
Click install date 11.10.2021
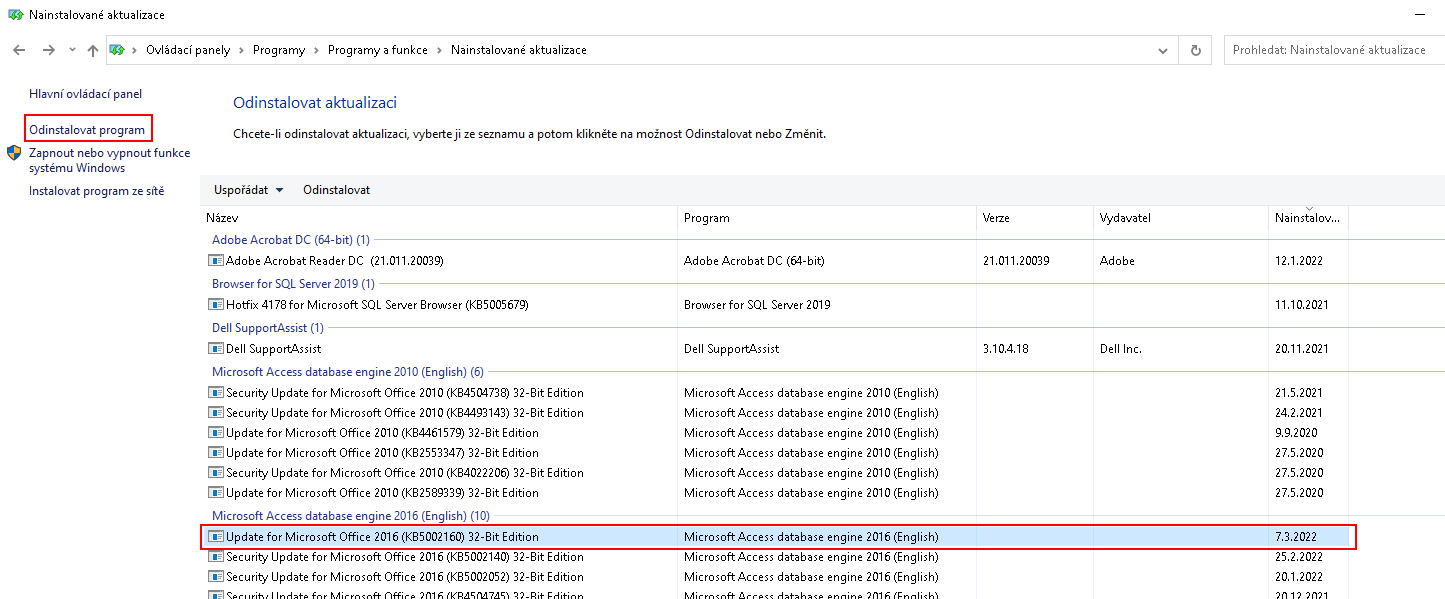tap(1302, 305)
